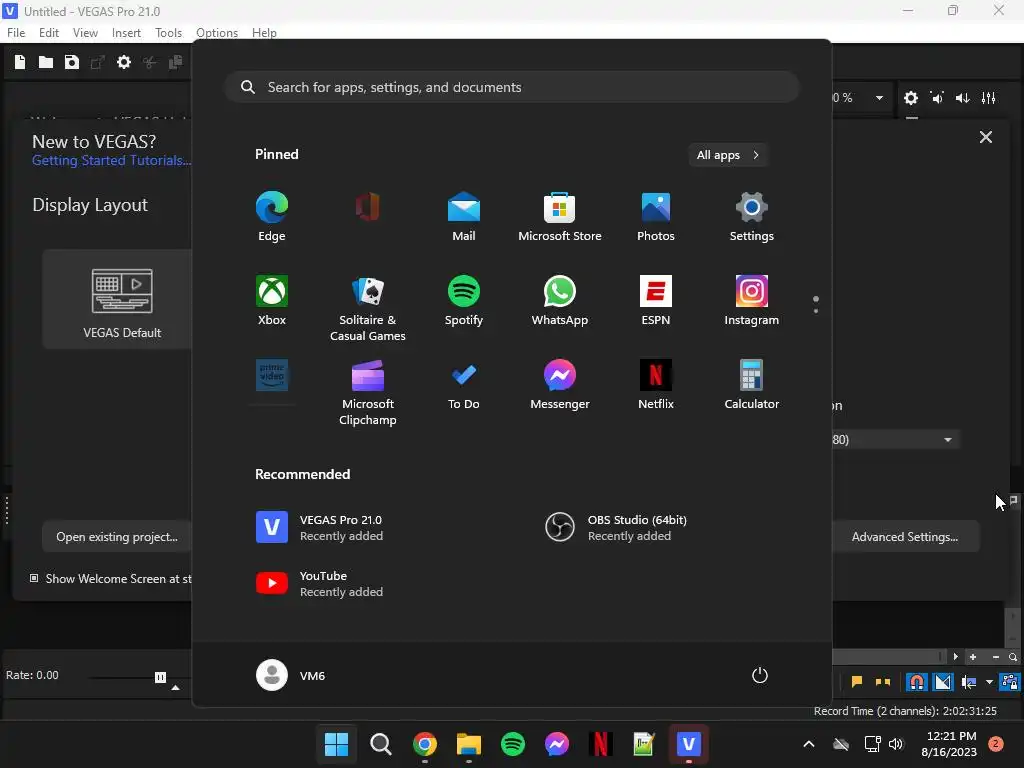1024x768 pixels.
Task: Open project properties gear in VEGAS toolbar
Action: point(123,62)
